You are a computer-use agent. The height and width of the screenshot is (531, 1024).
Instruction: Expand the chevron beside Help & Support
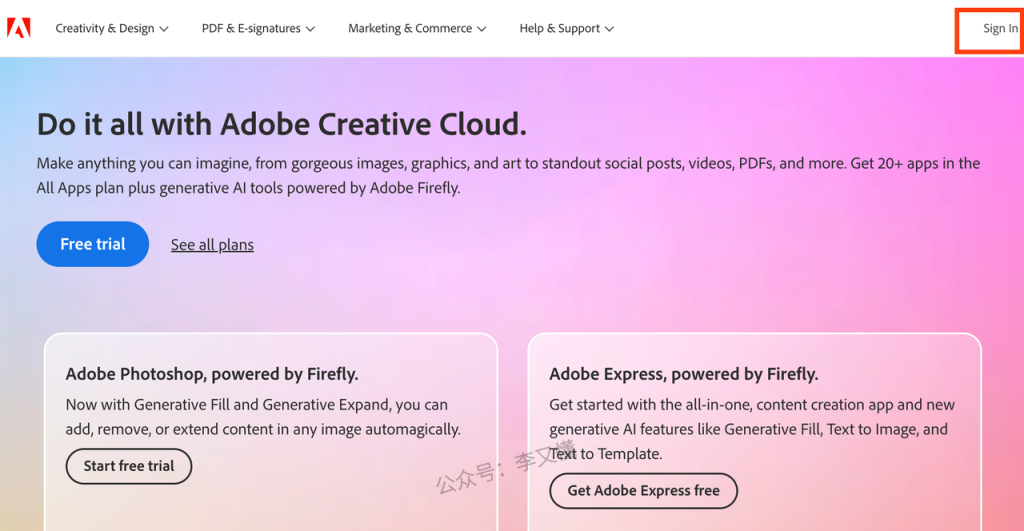point(610,29)
